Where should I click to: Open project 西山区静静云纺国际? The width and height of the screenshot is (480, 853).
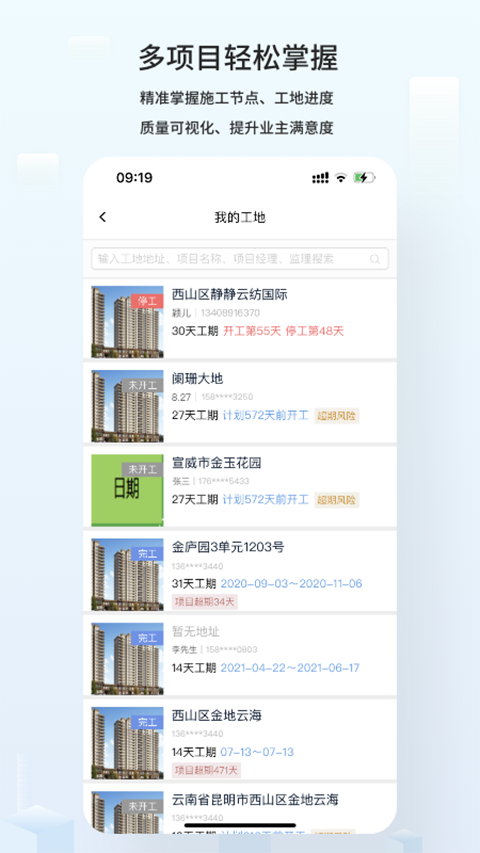[x=230, y=294]
